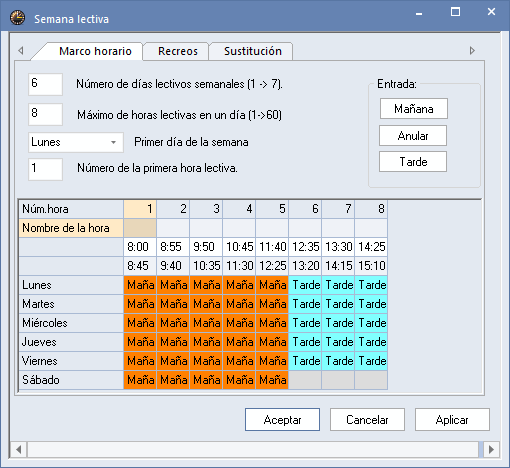This screenshot has width=510, height=468.
Task: Click the left tab scroll arrow
Action: coord(21,51)
